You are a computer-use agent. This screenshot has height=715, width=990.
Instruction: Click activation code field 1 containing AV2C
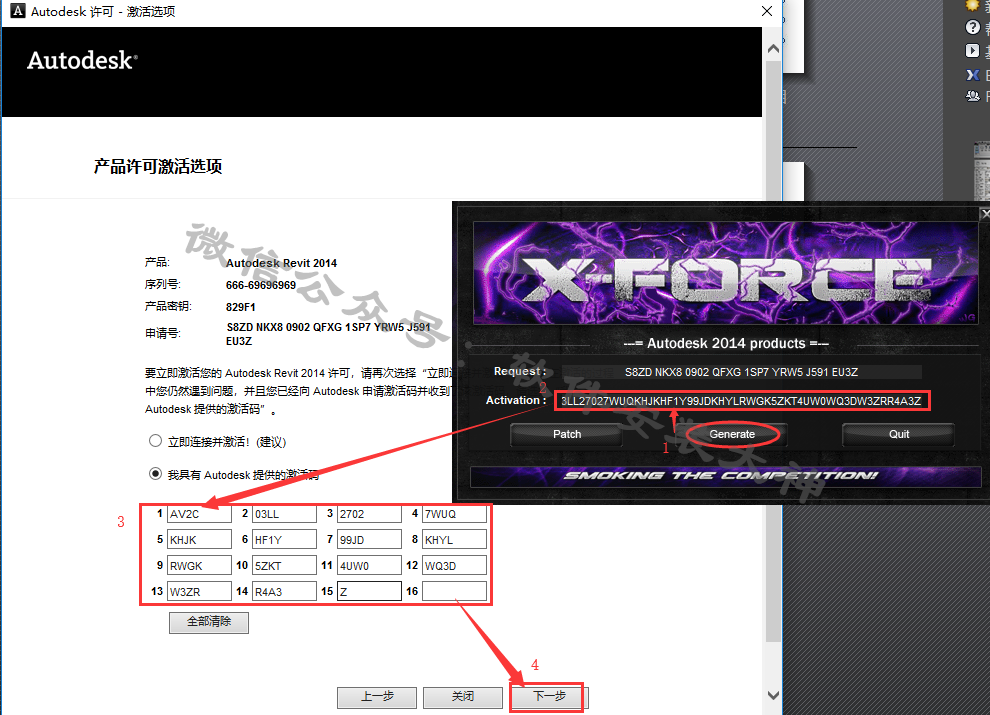coord(199,514)
